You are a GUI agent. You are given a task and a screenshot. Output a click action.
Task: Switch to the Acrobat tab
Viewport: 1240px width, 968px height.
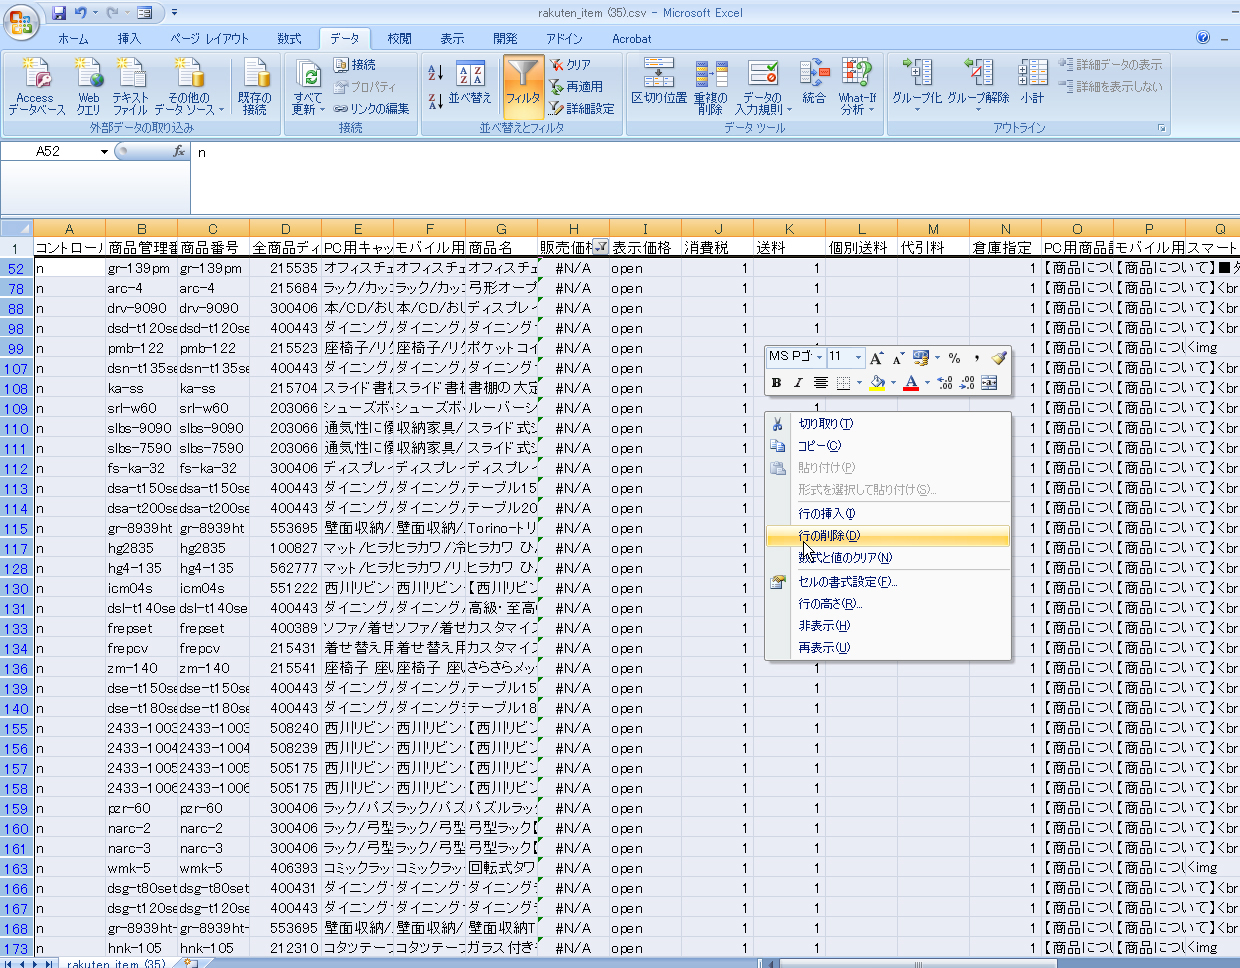[x=632, y=39]
